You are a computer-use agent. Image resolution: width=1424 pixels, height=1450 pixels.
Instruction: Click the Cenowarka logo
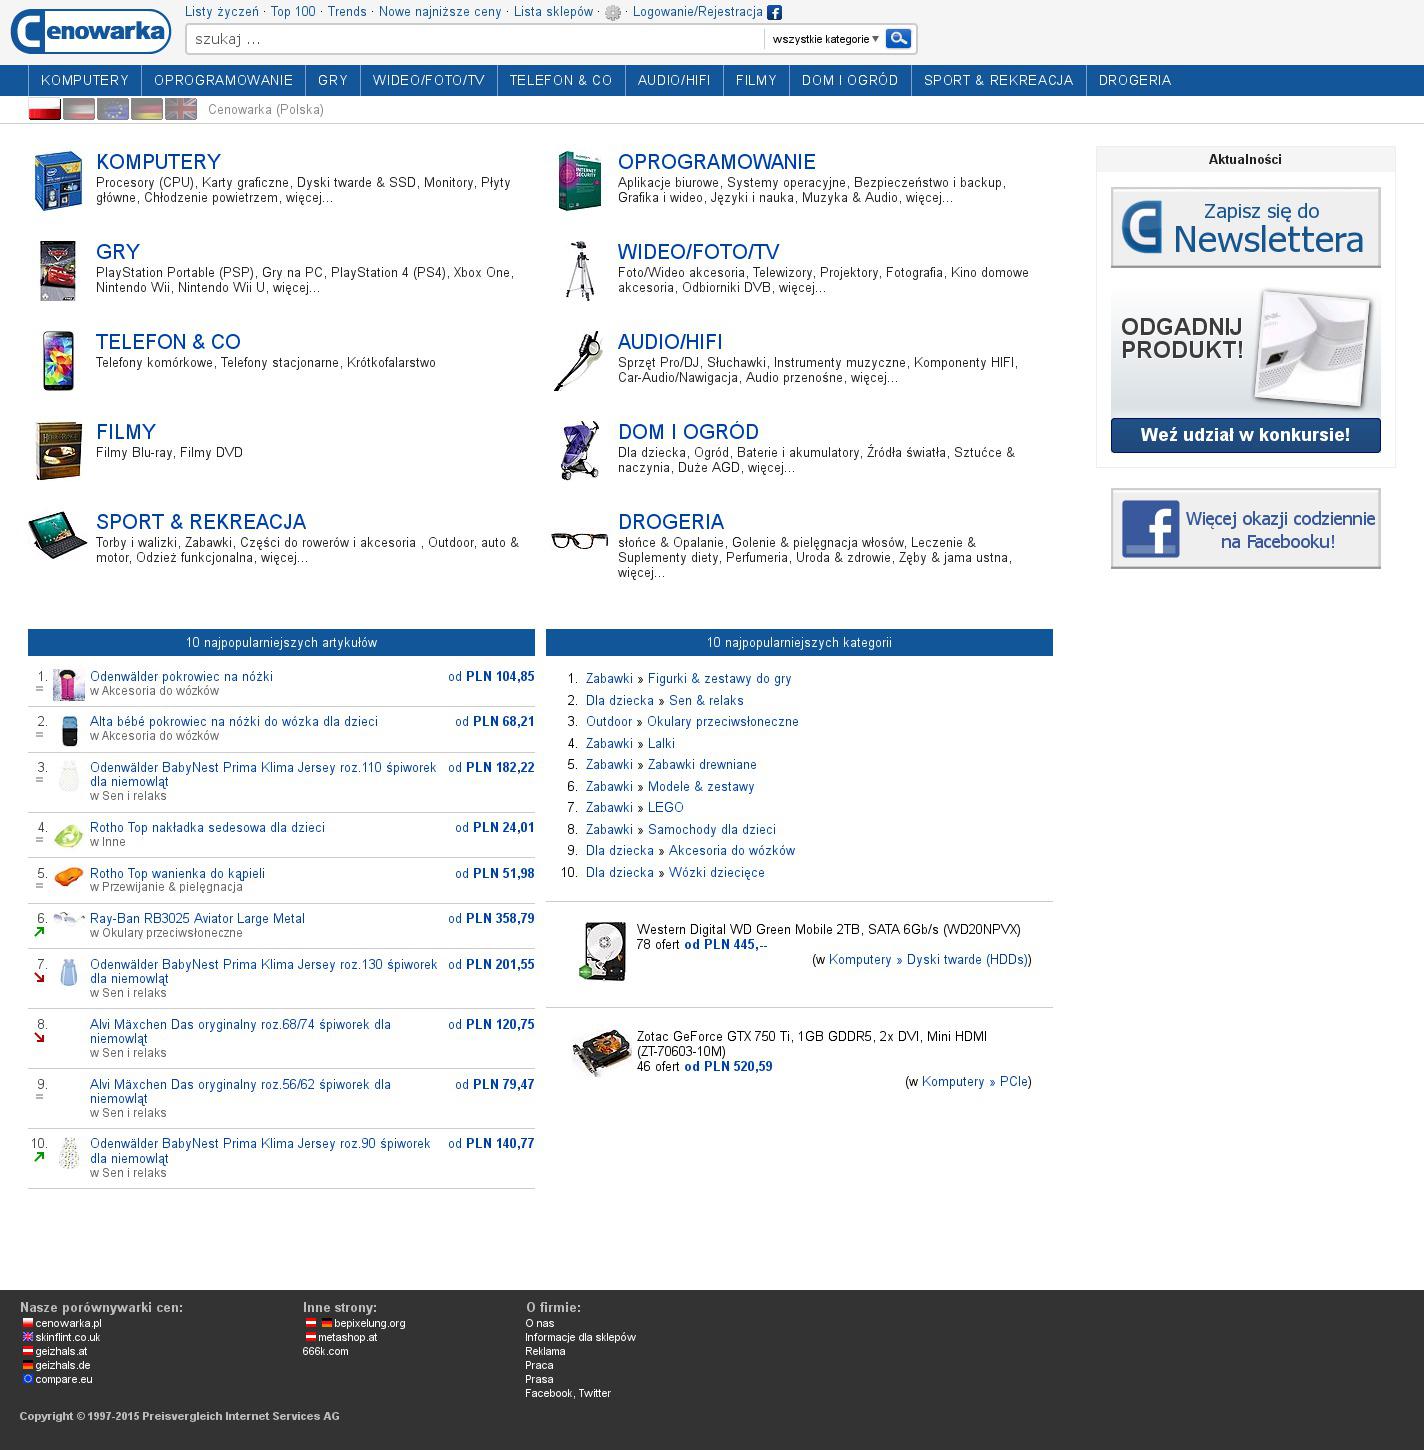point(90,31)
